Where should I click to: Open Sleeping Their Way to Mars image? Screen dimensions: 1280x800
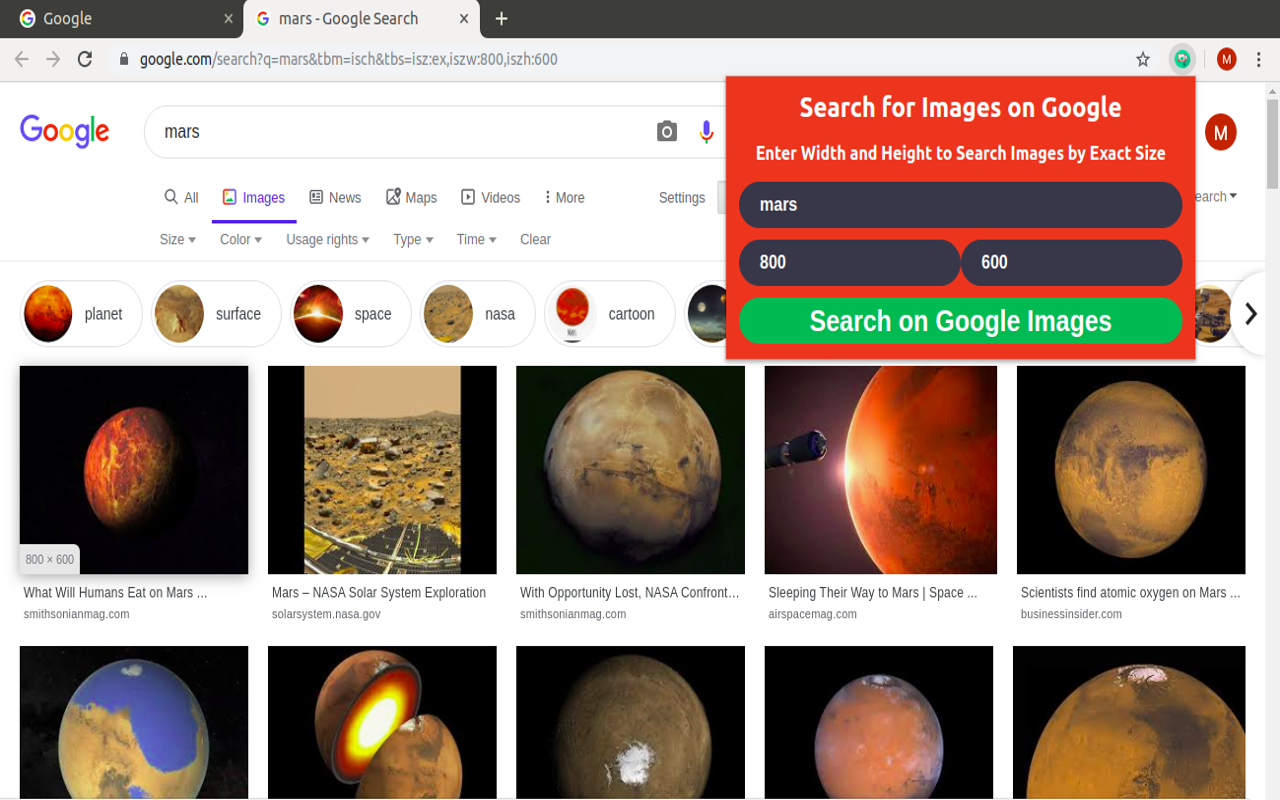pos(880,470)
